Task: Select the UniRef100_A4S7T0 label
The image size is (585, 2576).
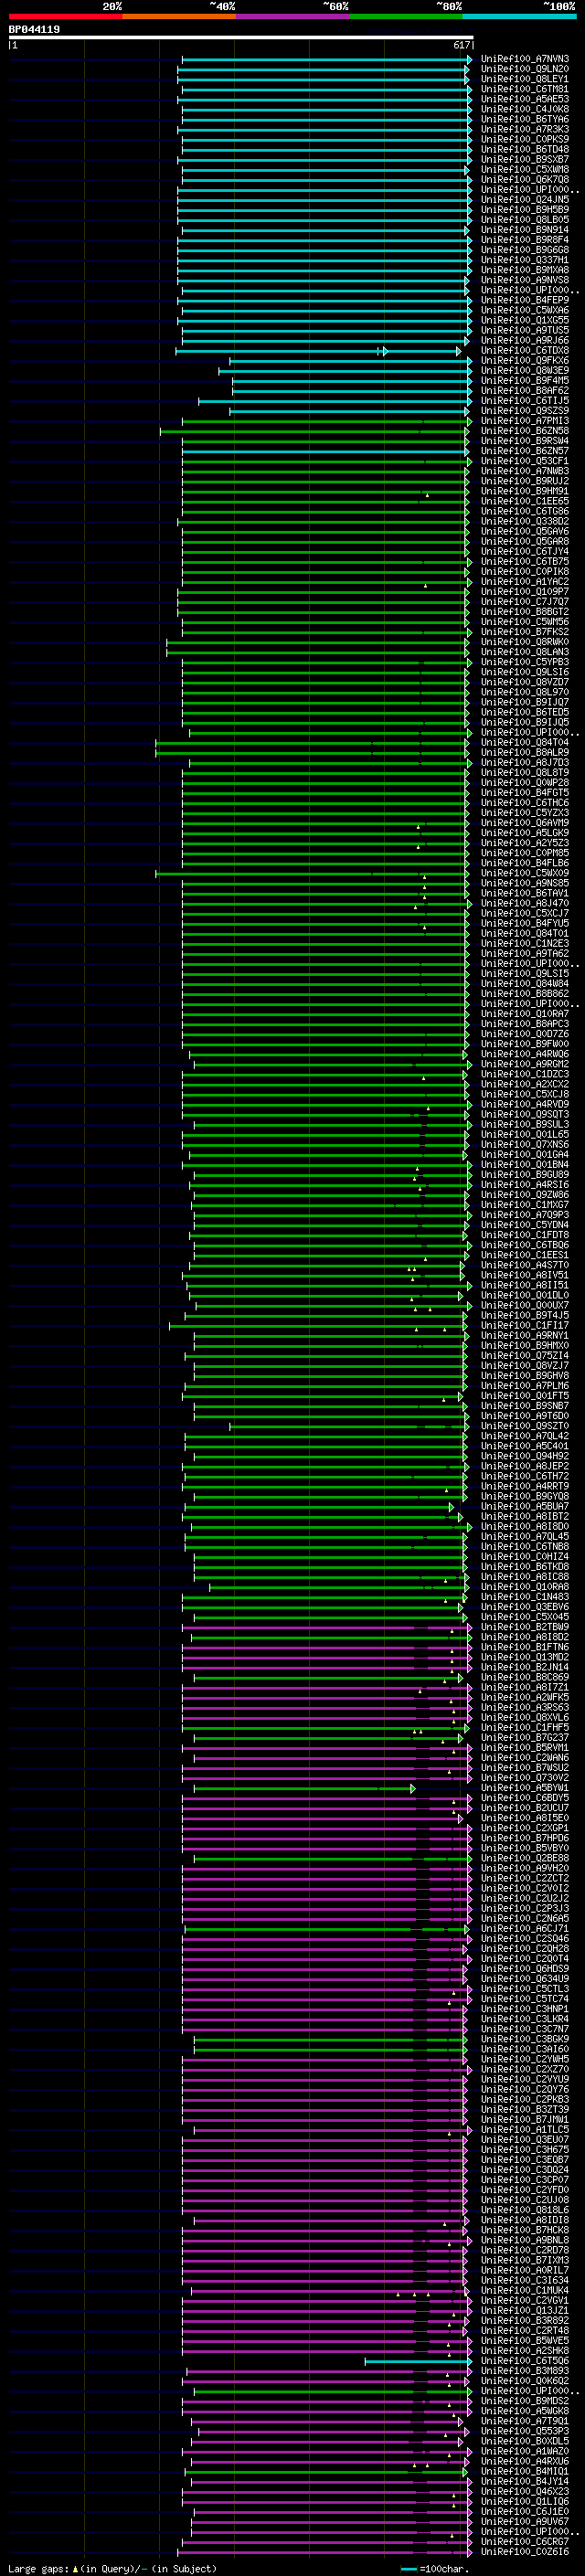Action: pyautogui.click(x=524, y=1265)
